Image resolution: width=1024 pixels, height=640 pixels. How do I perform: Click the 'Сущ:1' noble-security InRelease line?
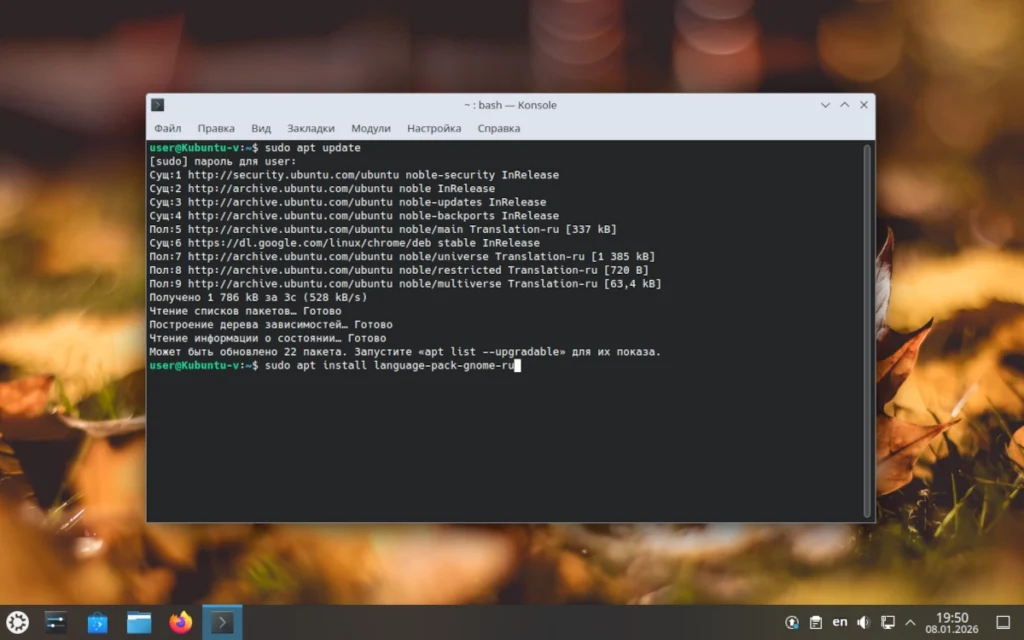pos(354,175)
